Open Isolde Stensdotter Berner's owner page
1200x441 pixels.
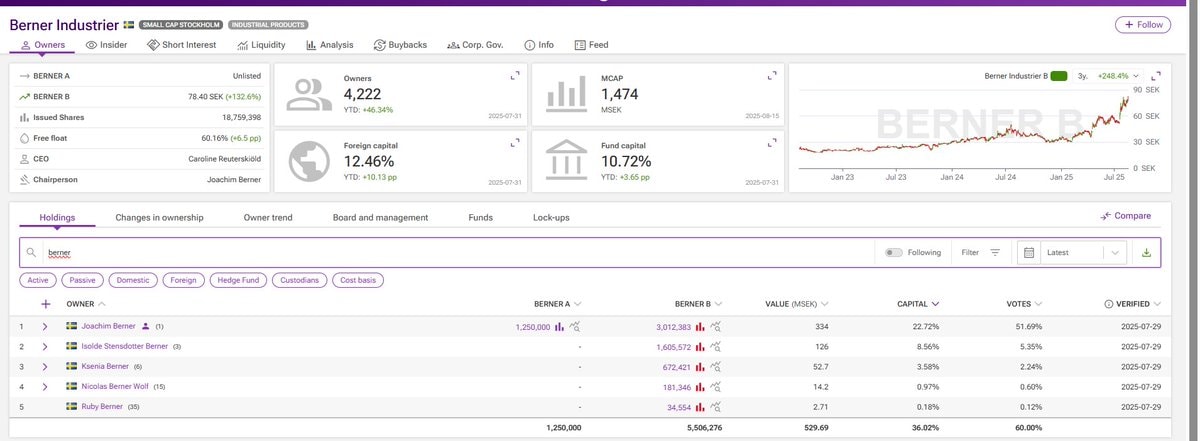point(124,346)
